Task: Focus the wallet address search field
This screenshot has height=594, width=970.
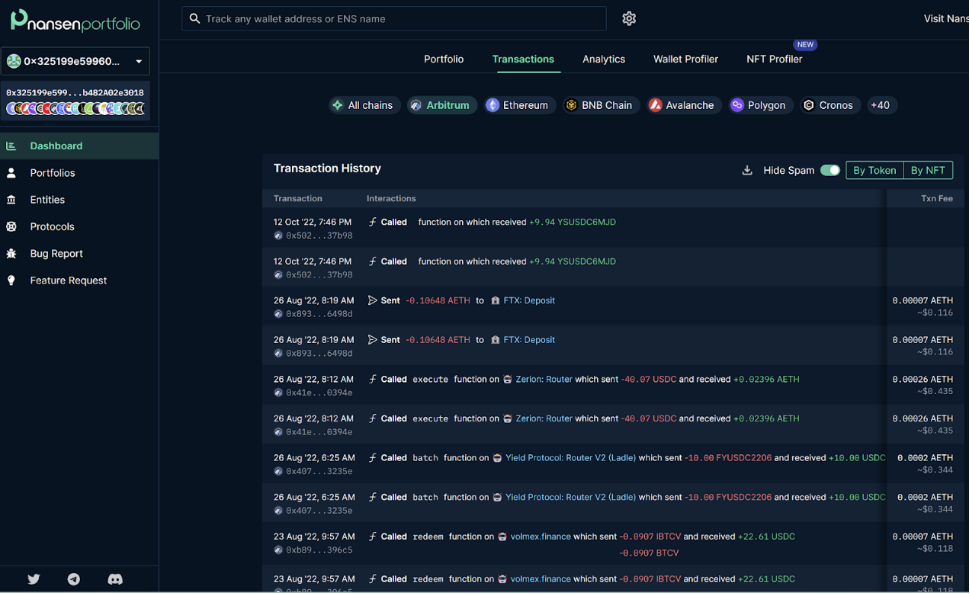Action: point(394,19)
